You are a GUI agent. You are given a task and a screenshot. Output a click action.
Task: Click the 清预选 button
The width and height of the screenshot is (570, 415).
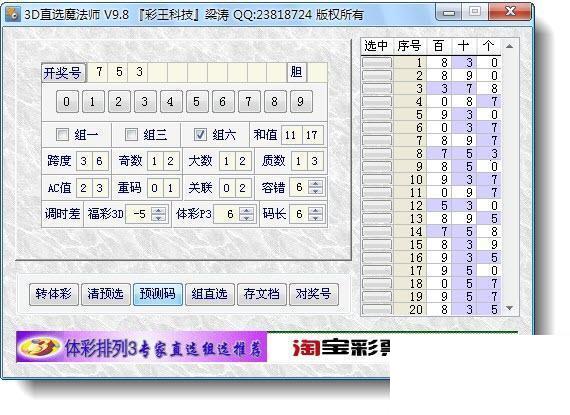pos(106,294)
